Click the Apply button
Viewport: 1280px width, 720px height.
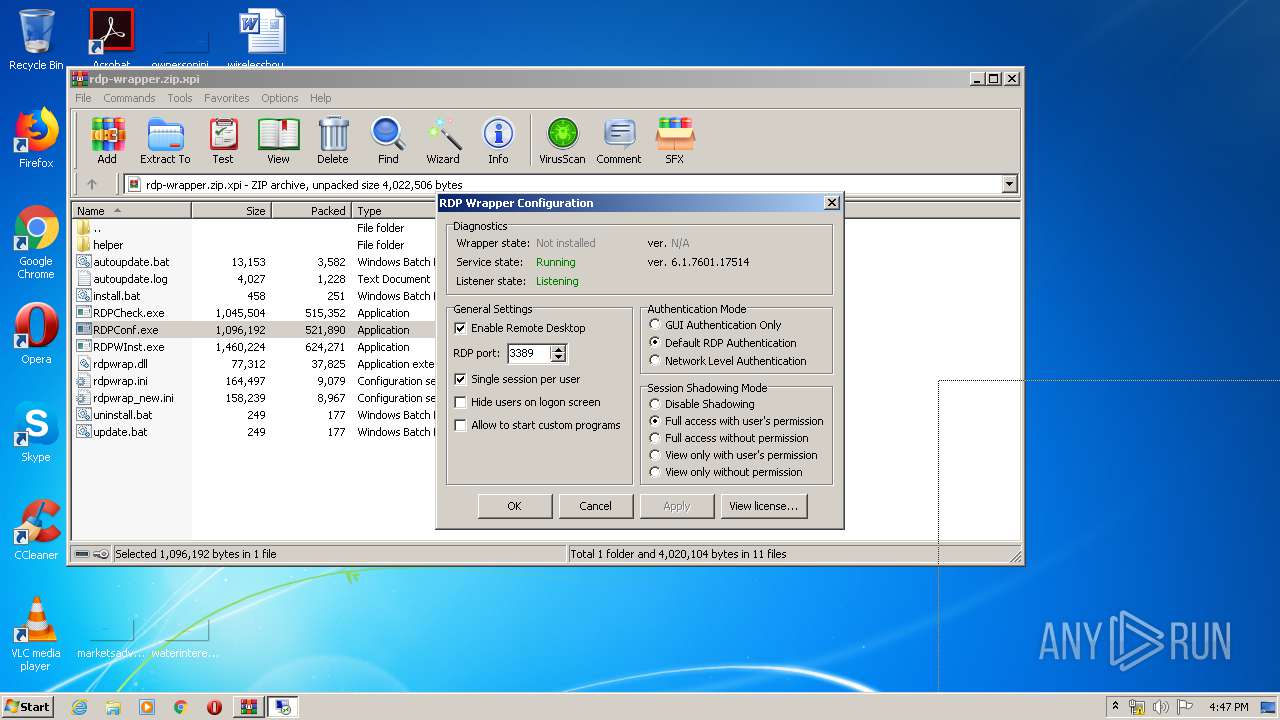point(677,506)
